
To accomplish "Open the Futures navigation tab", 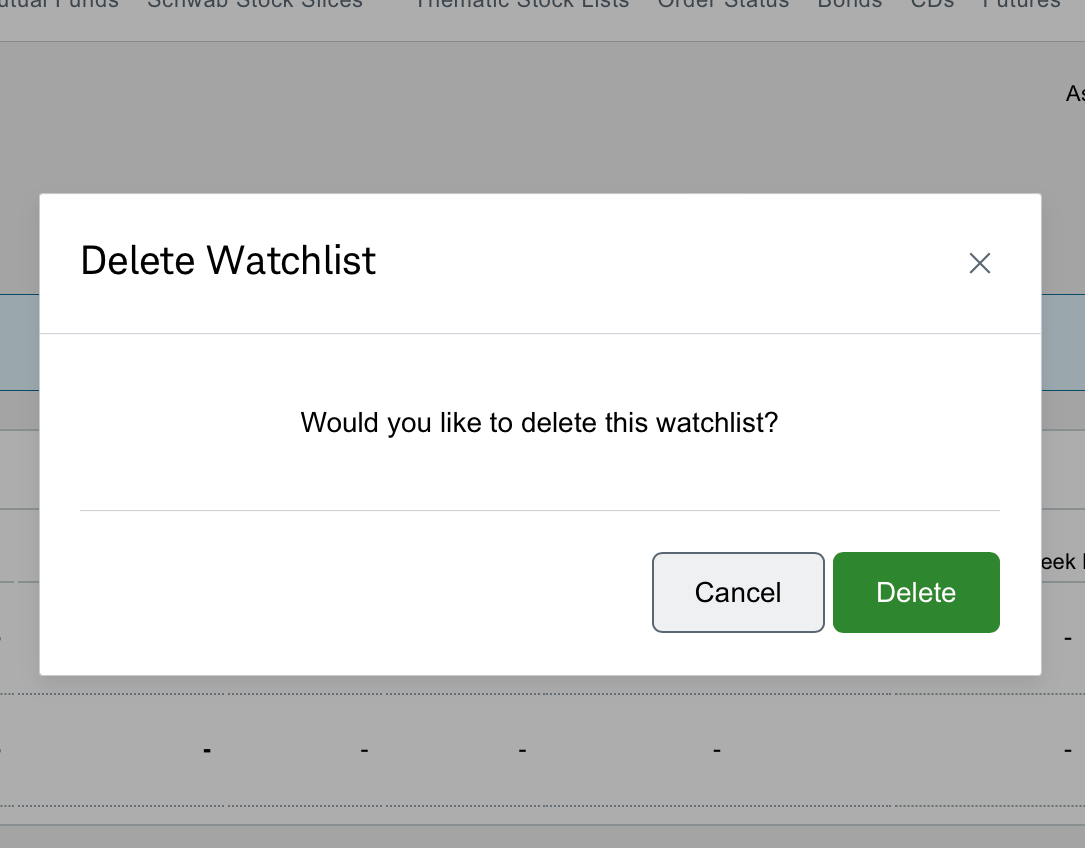I will coord(1021,4).
